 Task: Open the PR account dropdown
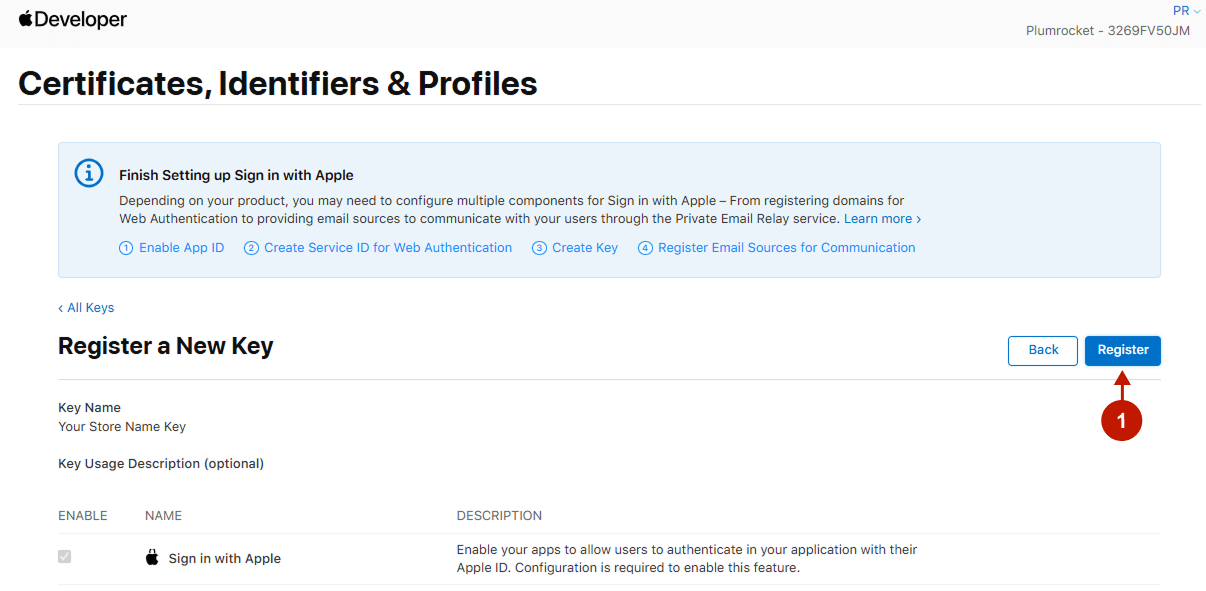pyautogui.click(x=1185, y=11)
